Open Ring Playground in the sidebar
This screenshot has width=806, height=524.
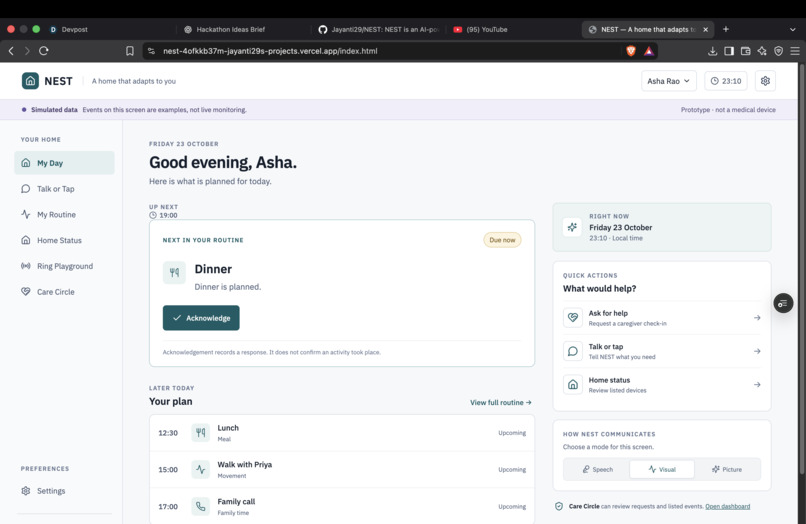[x=64, y=266]
